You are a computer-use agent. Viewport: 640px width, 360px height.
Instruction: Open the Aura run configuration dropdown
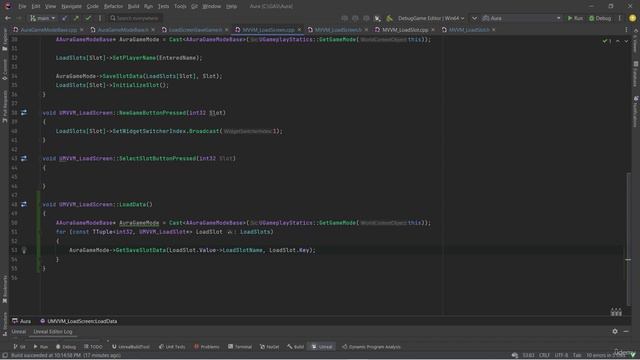pos(522,18)
